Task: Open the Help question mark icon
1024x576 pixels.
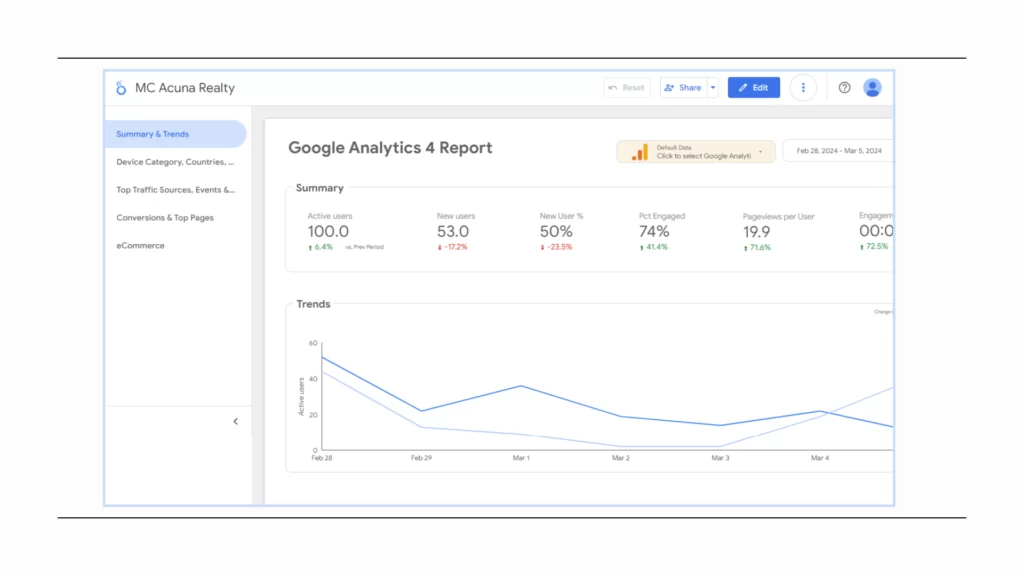Action: (844, 88)
